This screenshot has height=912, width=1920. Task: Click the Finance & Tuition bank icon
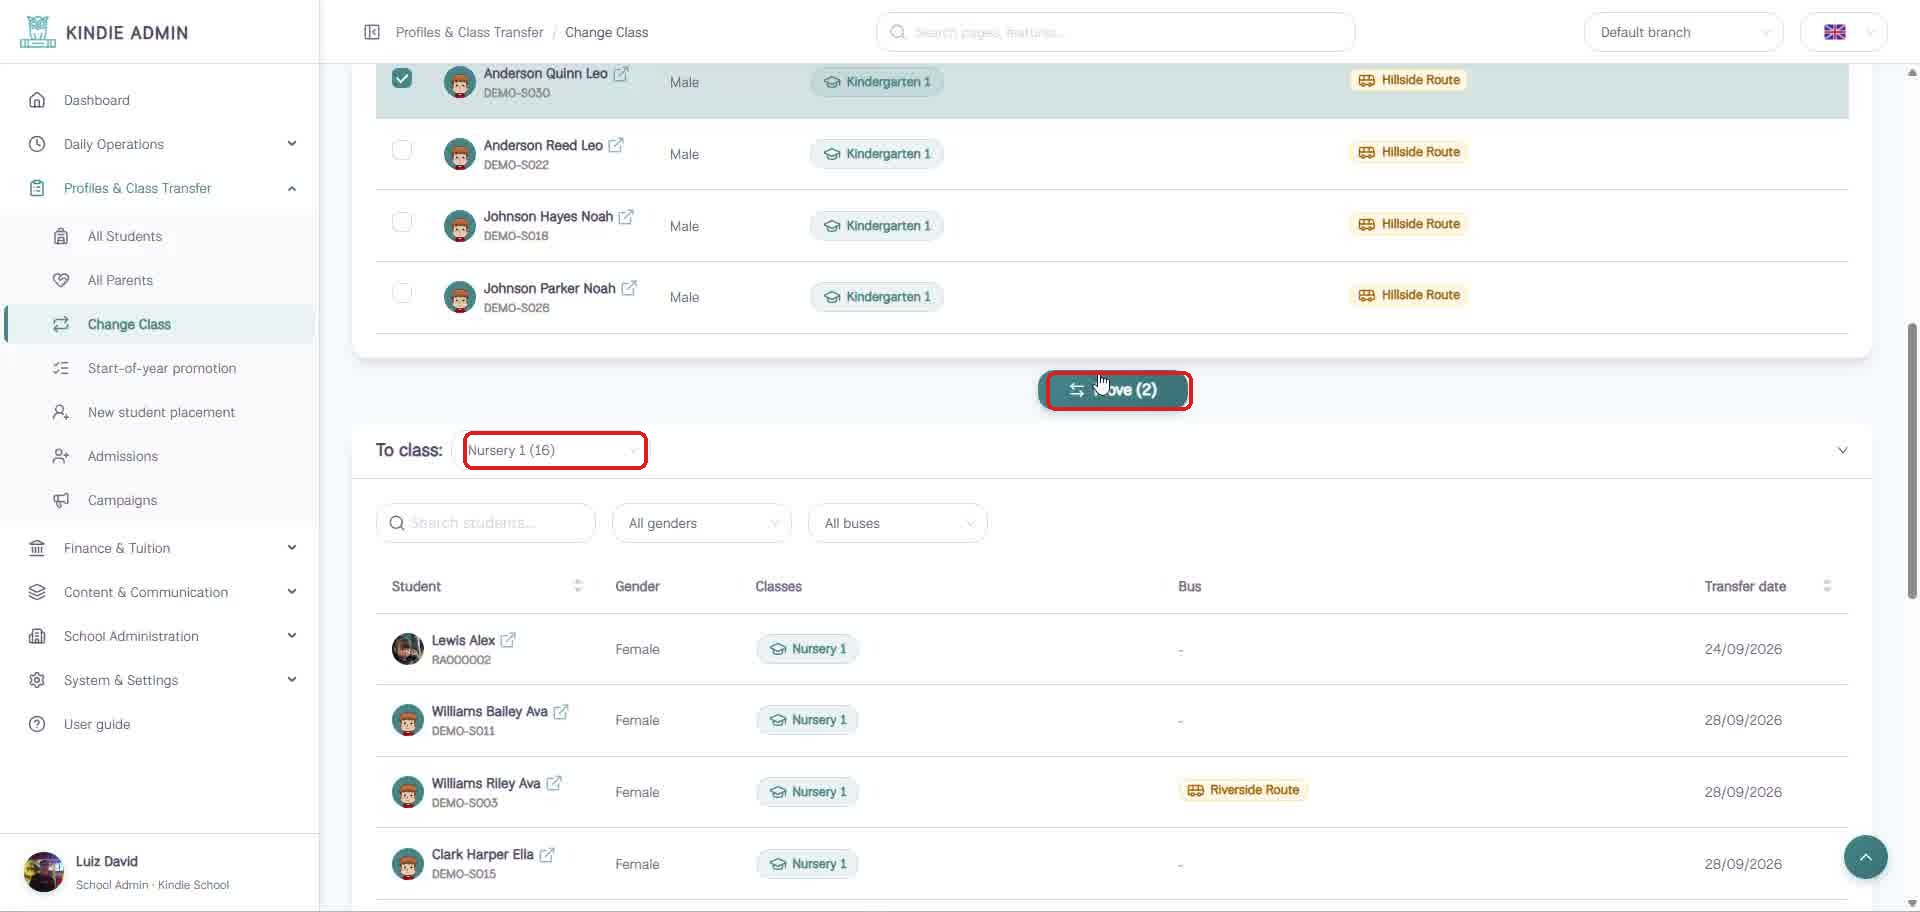tap(37, 548)
